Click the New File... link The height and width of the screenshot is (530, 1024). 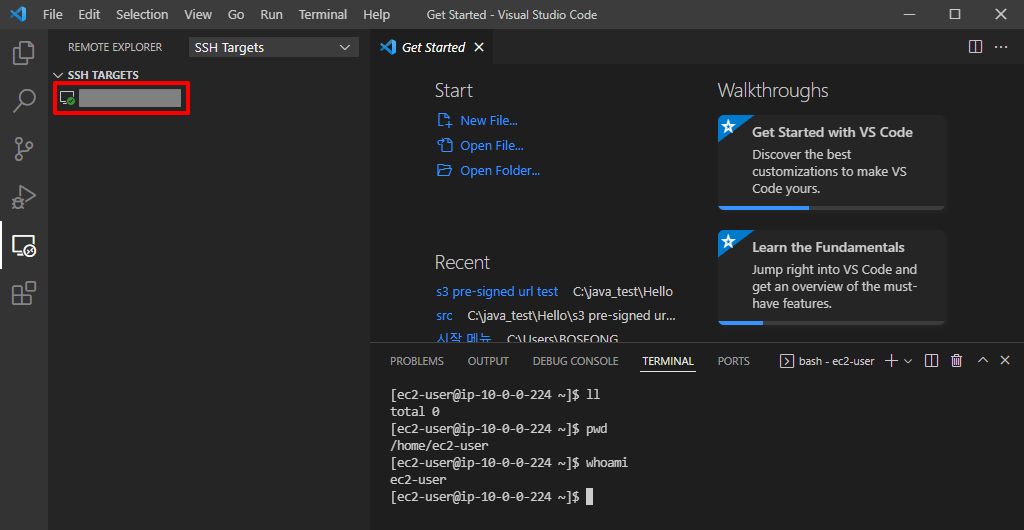[x=489, y=121]
